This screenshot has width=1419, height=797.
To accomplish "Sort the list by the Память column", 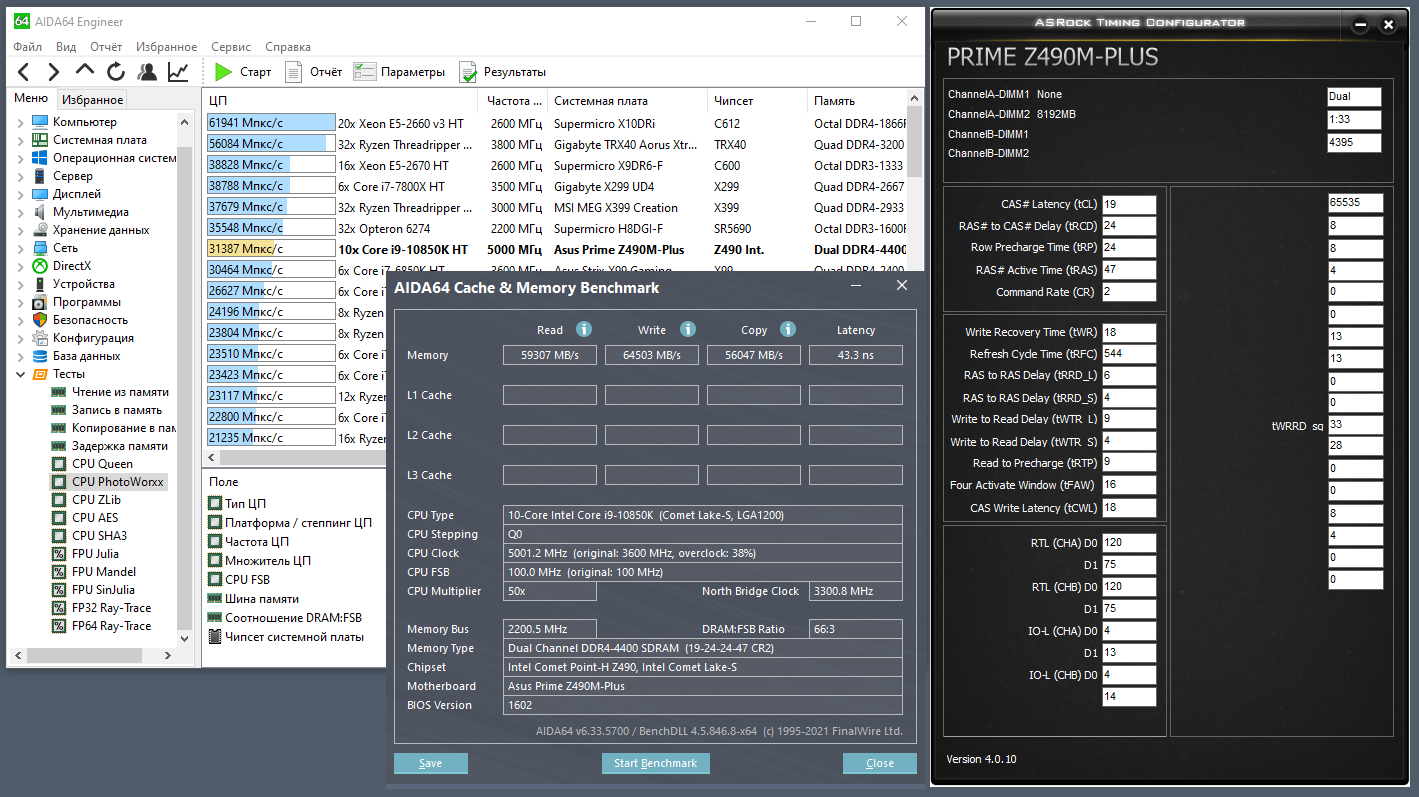I will [x=857, y=101].
